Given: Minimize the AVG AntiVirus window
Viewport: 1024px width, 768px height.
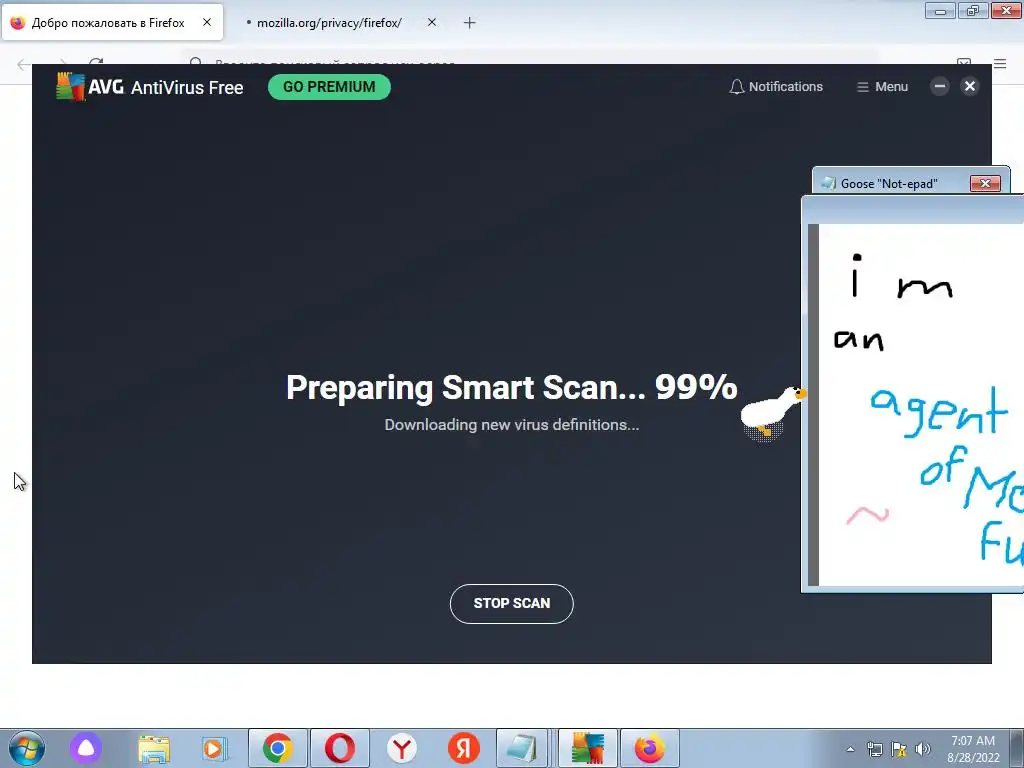Looking at the screenshot, I should 940,86.
